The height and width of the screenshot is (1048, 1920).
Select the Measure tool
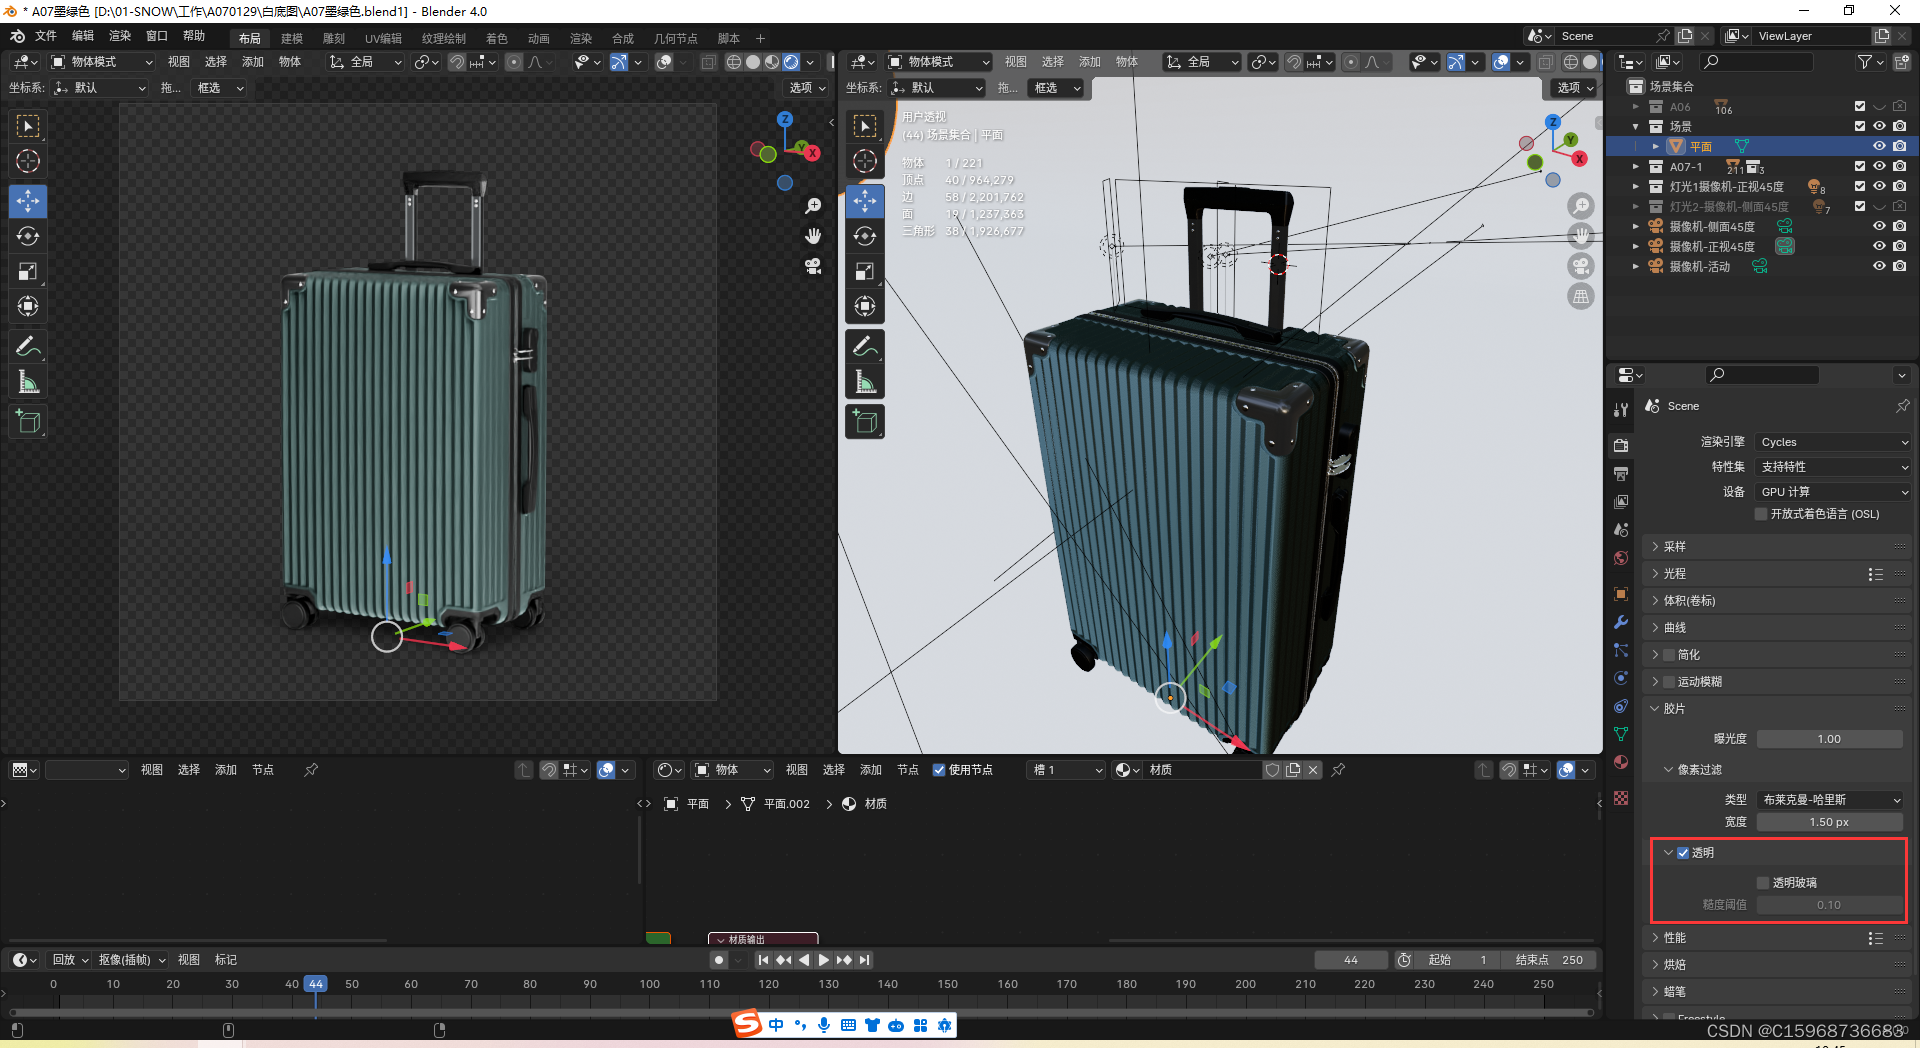(28, 381)
